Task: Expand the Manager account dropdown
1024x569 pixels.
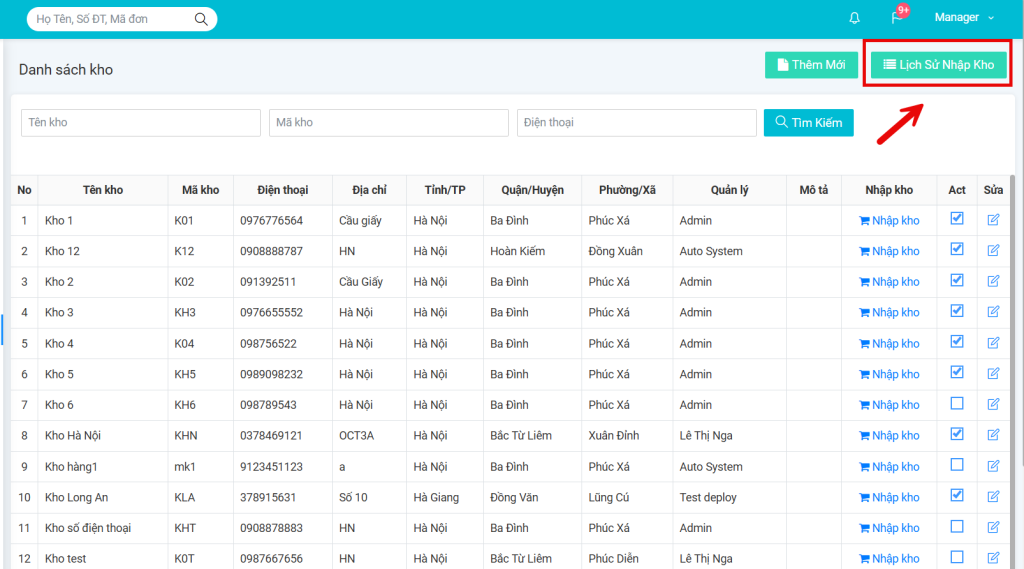Action: (964, 18)
